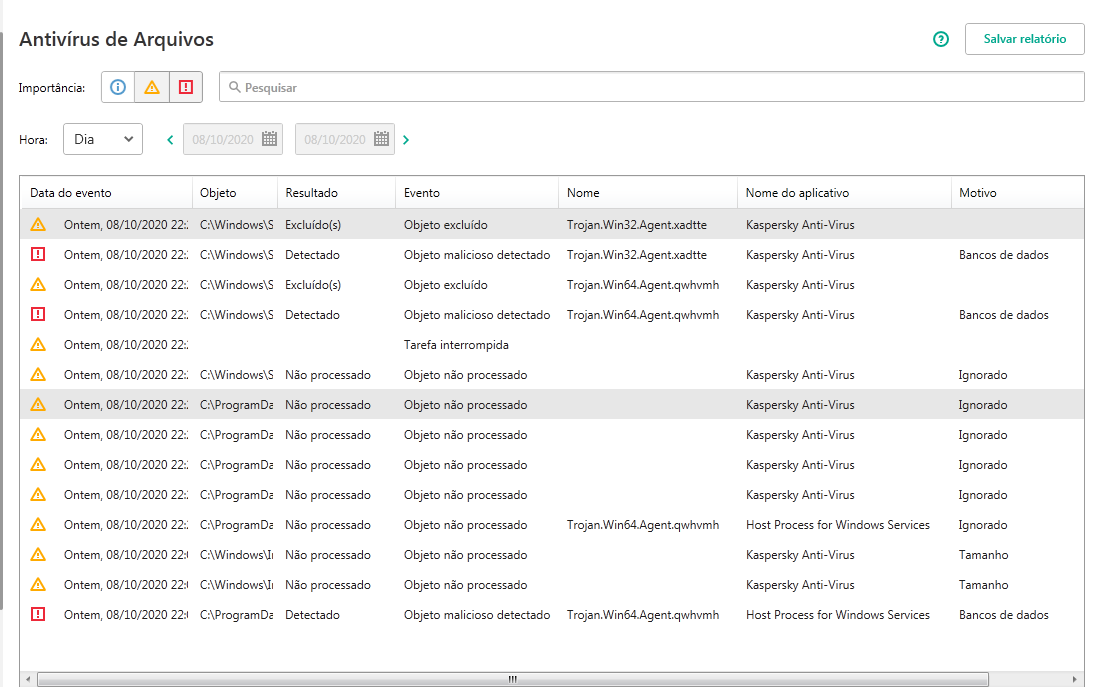Go to previous day with left arrow
The width and height of the screenshot is (1099, 687).
[x=171, y=140]
